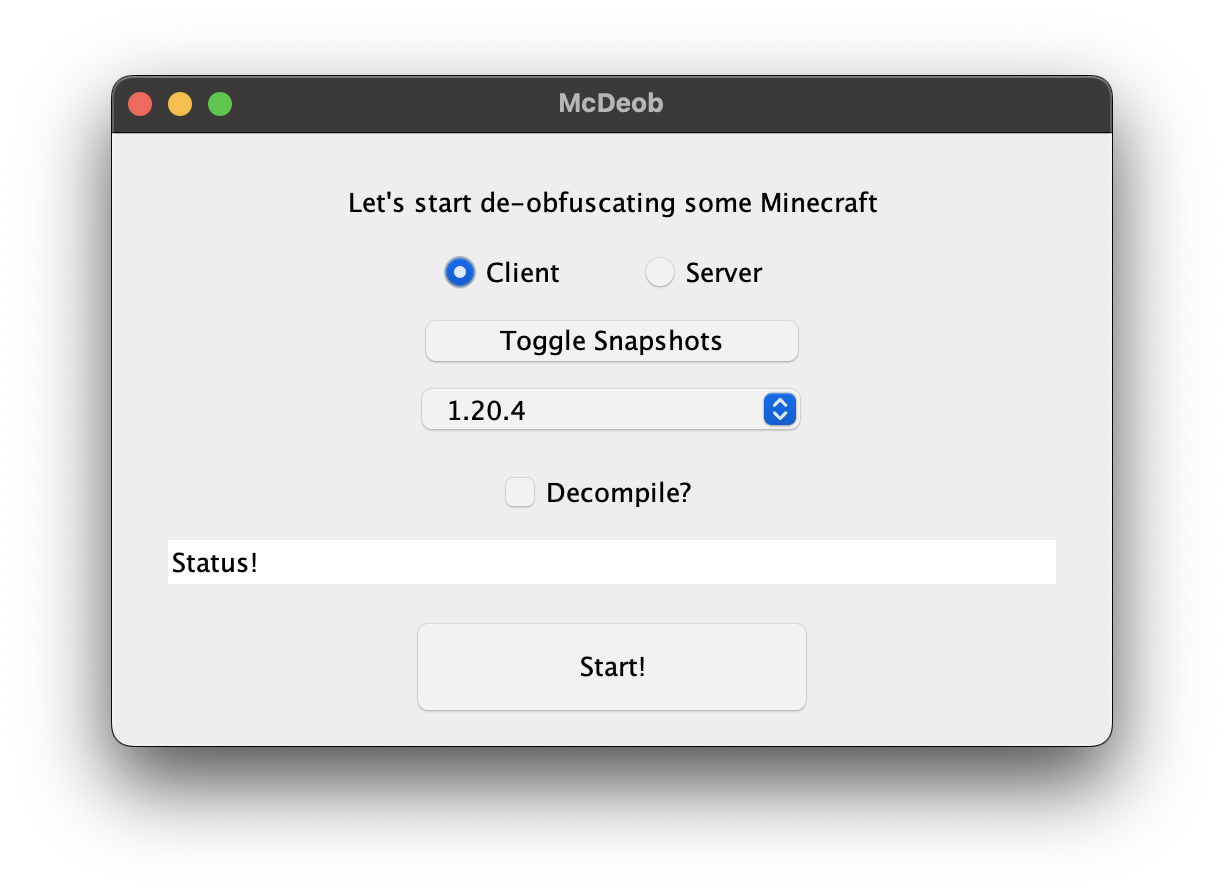Enable the Decompile checkbox
This screenshot has height=894, width=1224.
click(x=520, y=492)
